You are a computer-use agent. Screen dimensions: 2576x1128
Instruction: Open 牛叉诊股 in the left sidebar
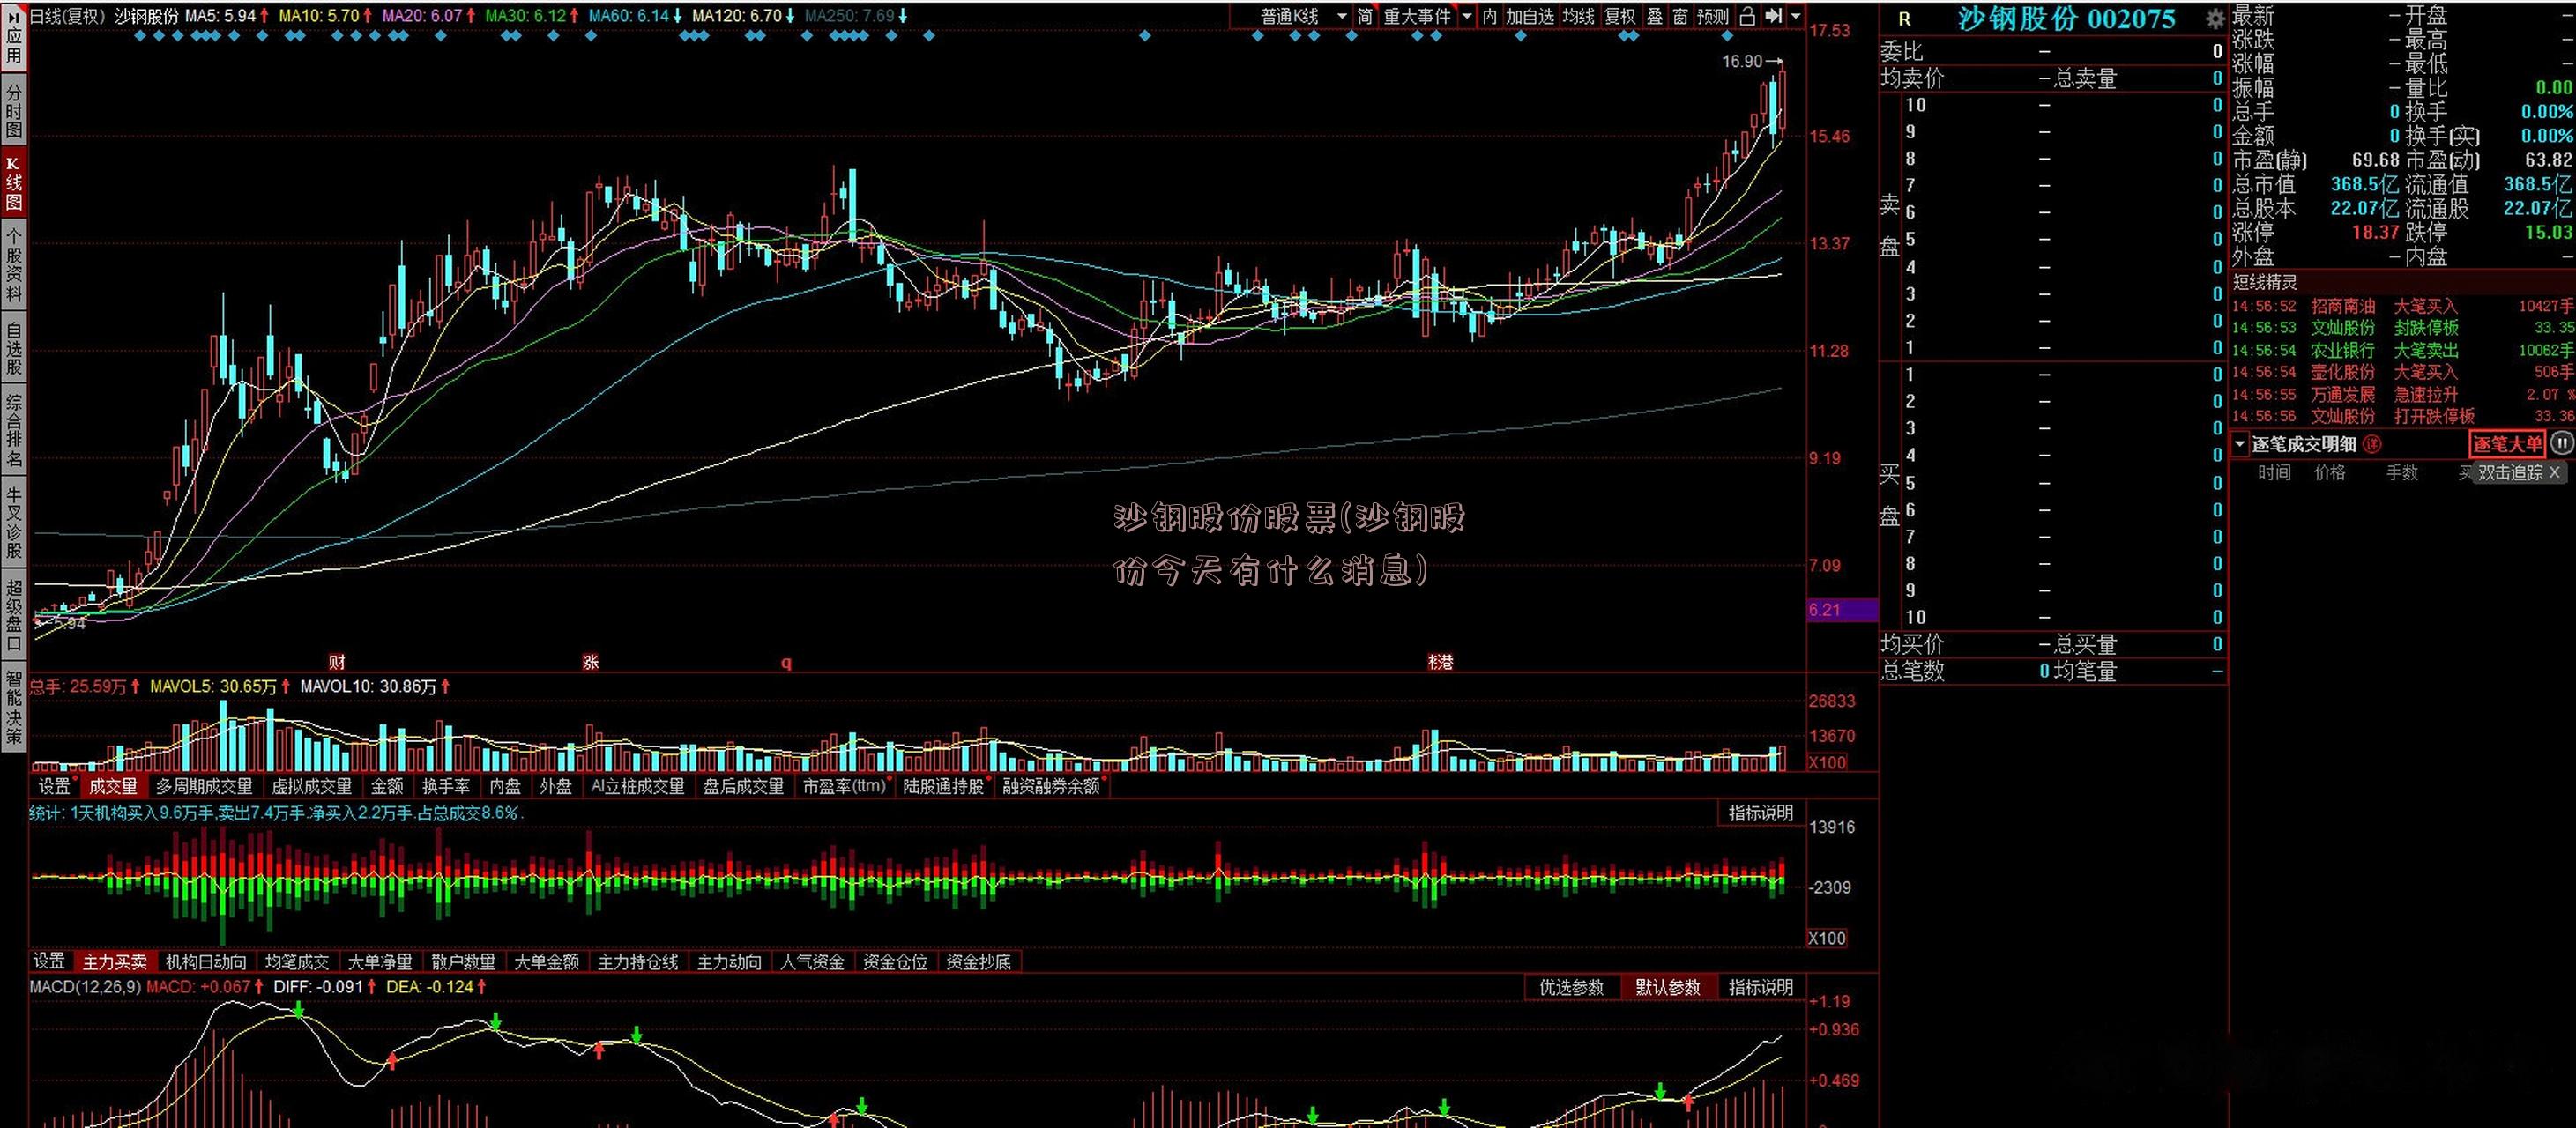[x=13, y=522]
